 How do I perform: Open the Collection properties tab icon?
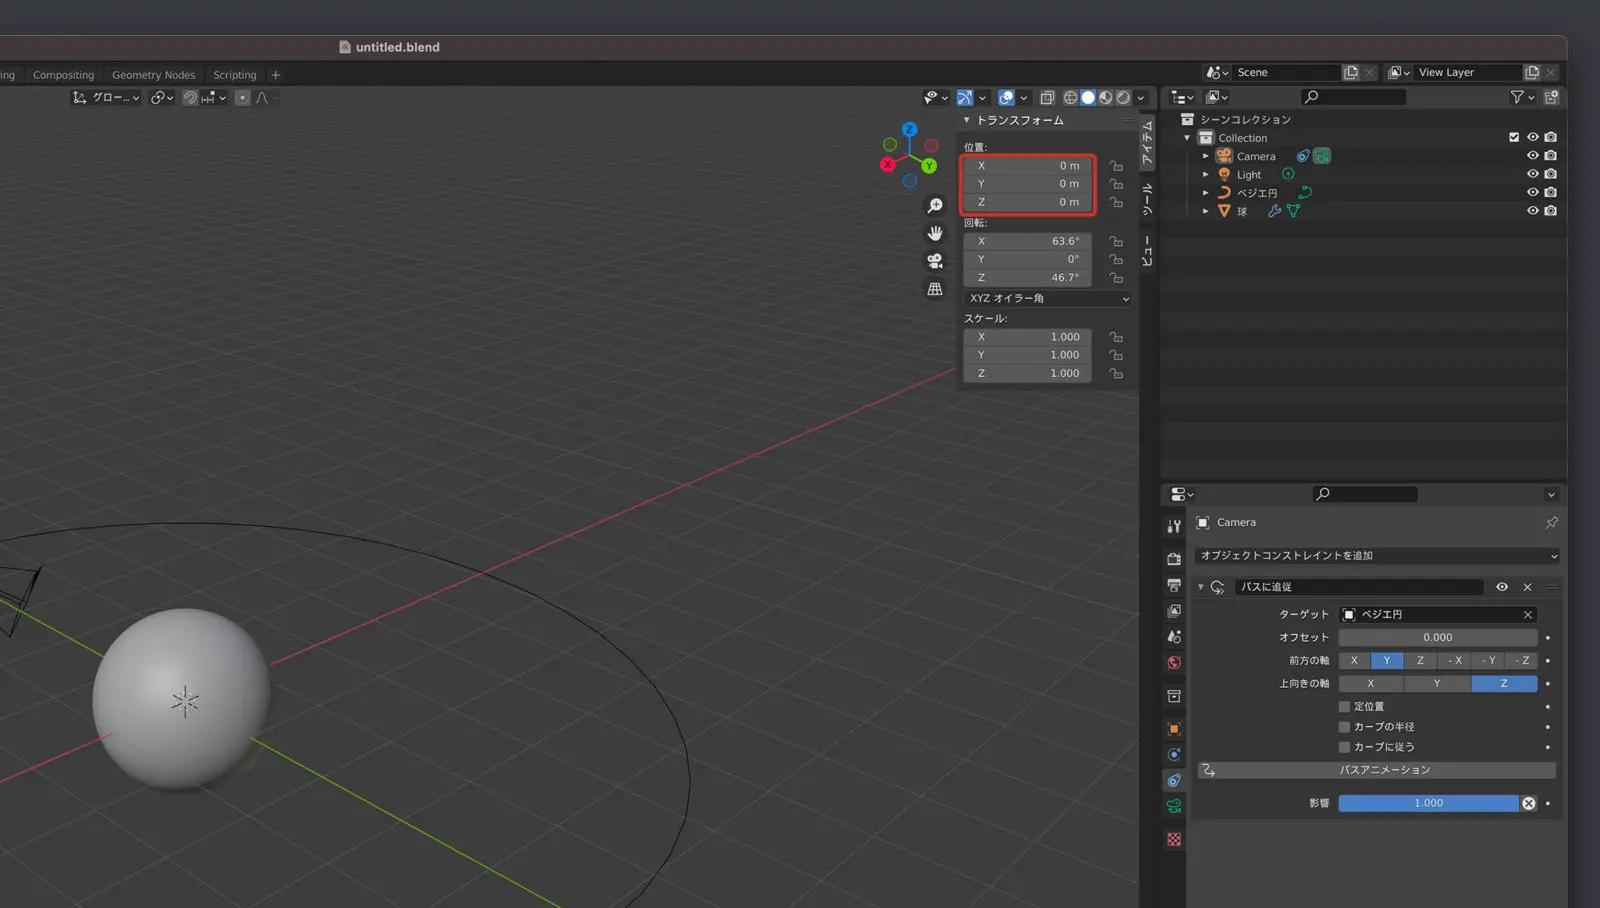pos(1174,696)
